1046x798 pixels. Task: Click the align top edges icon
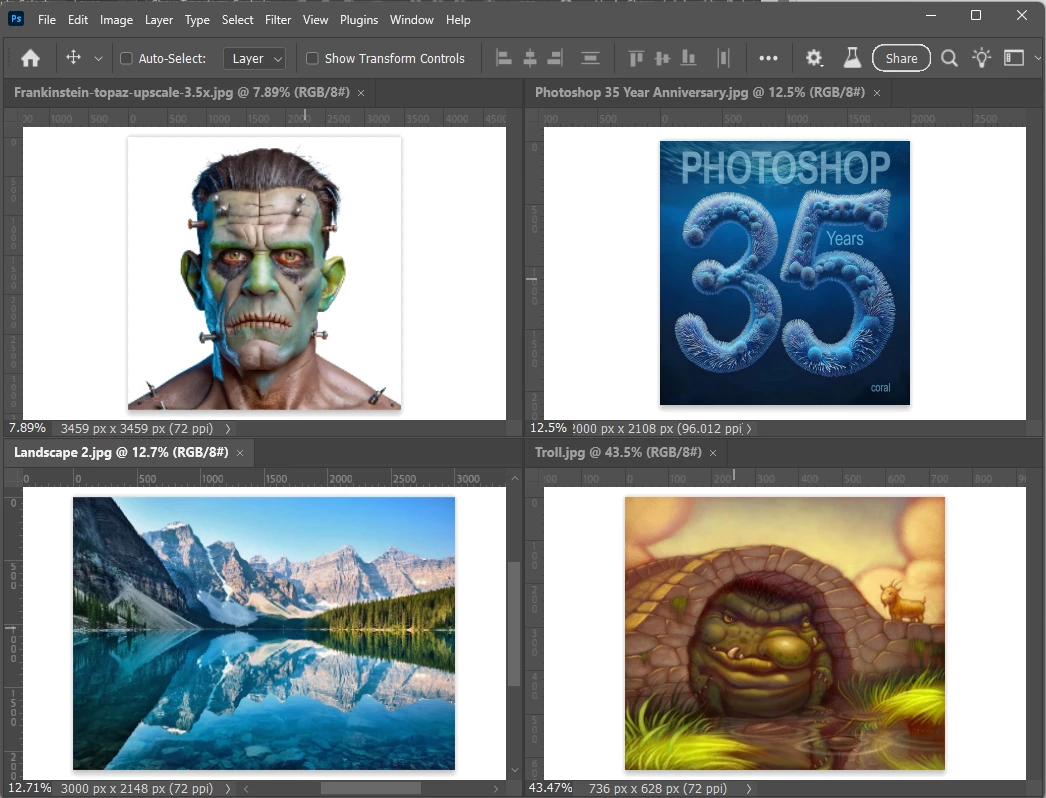636,59
